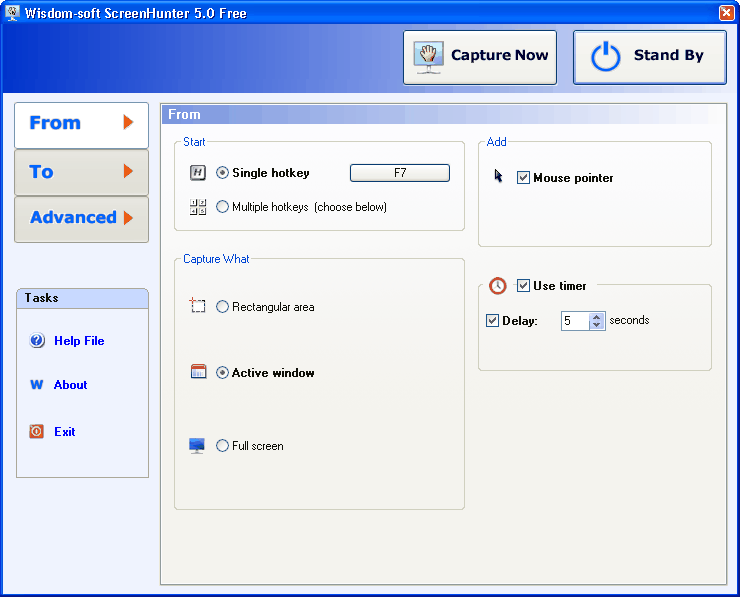Toggle the Delay checkbox

[x=492, y=321]
